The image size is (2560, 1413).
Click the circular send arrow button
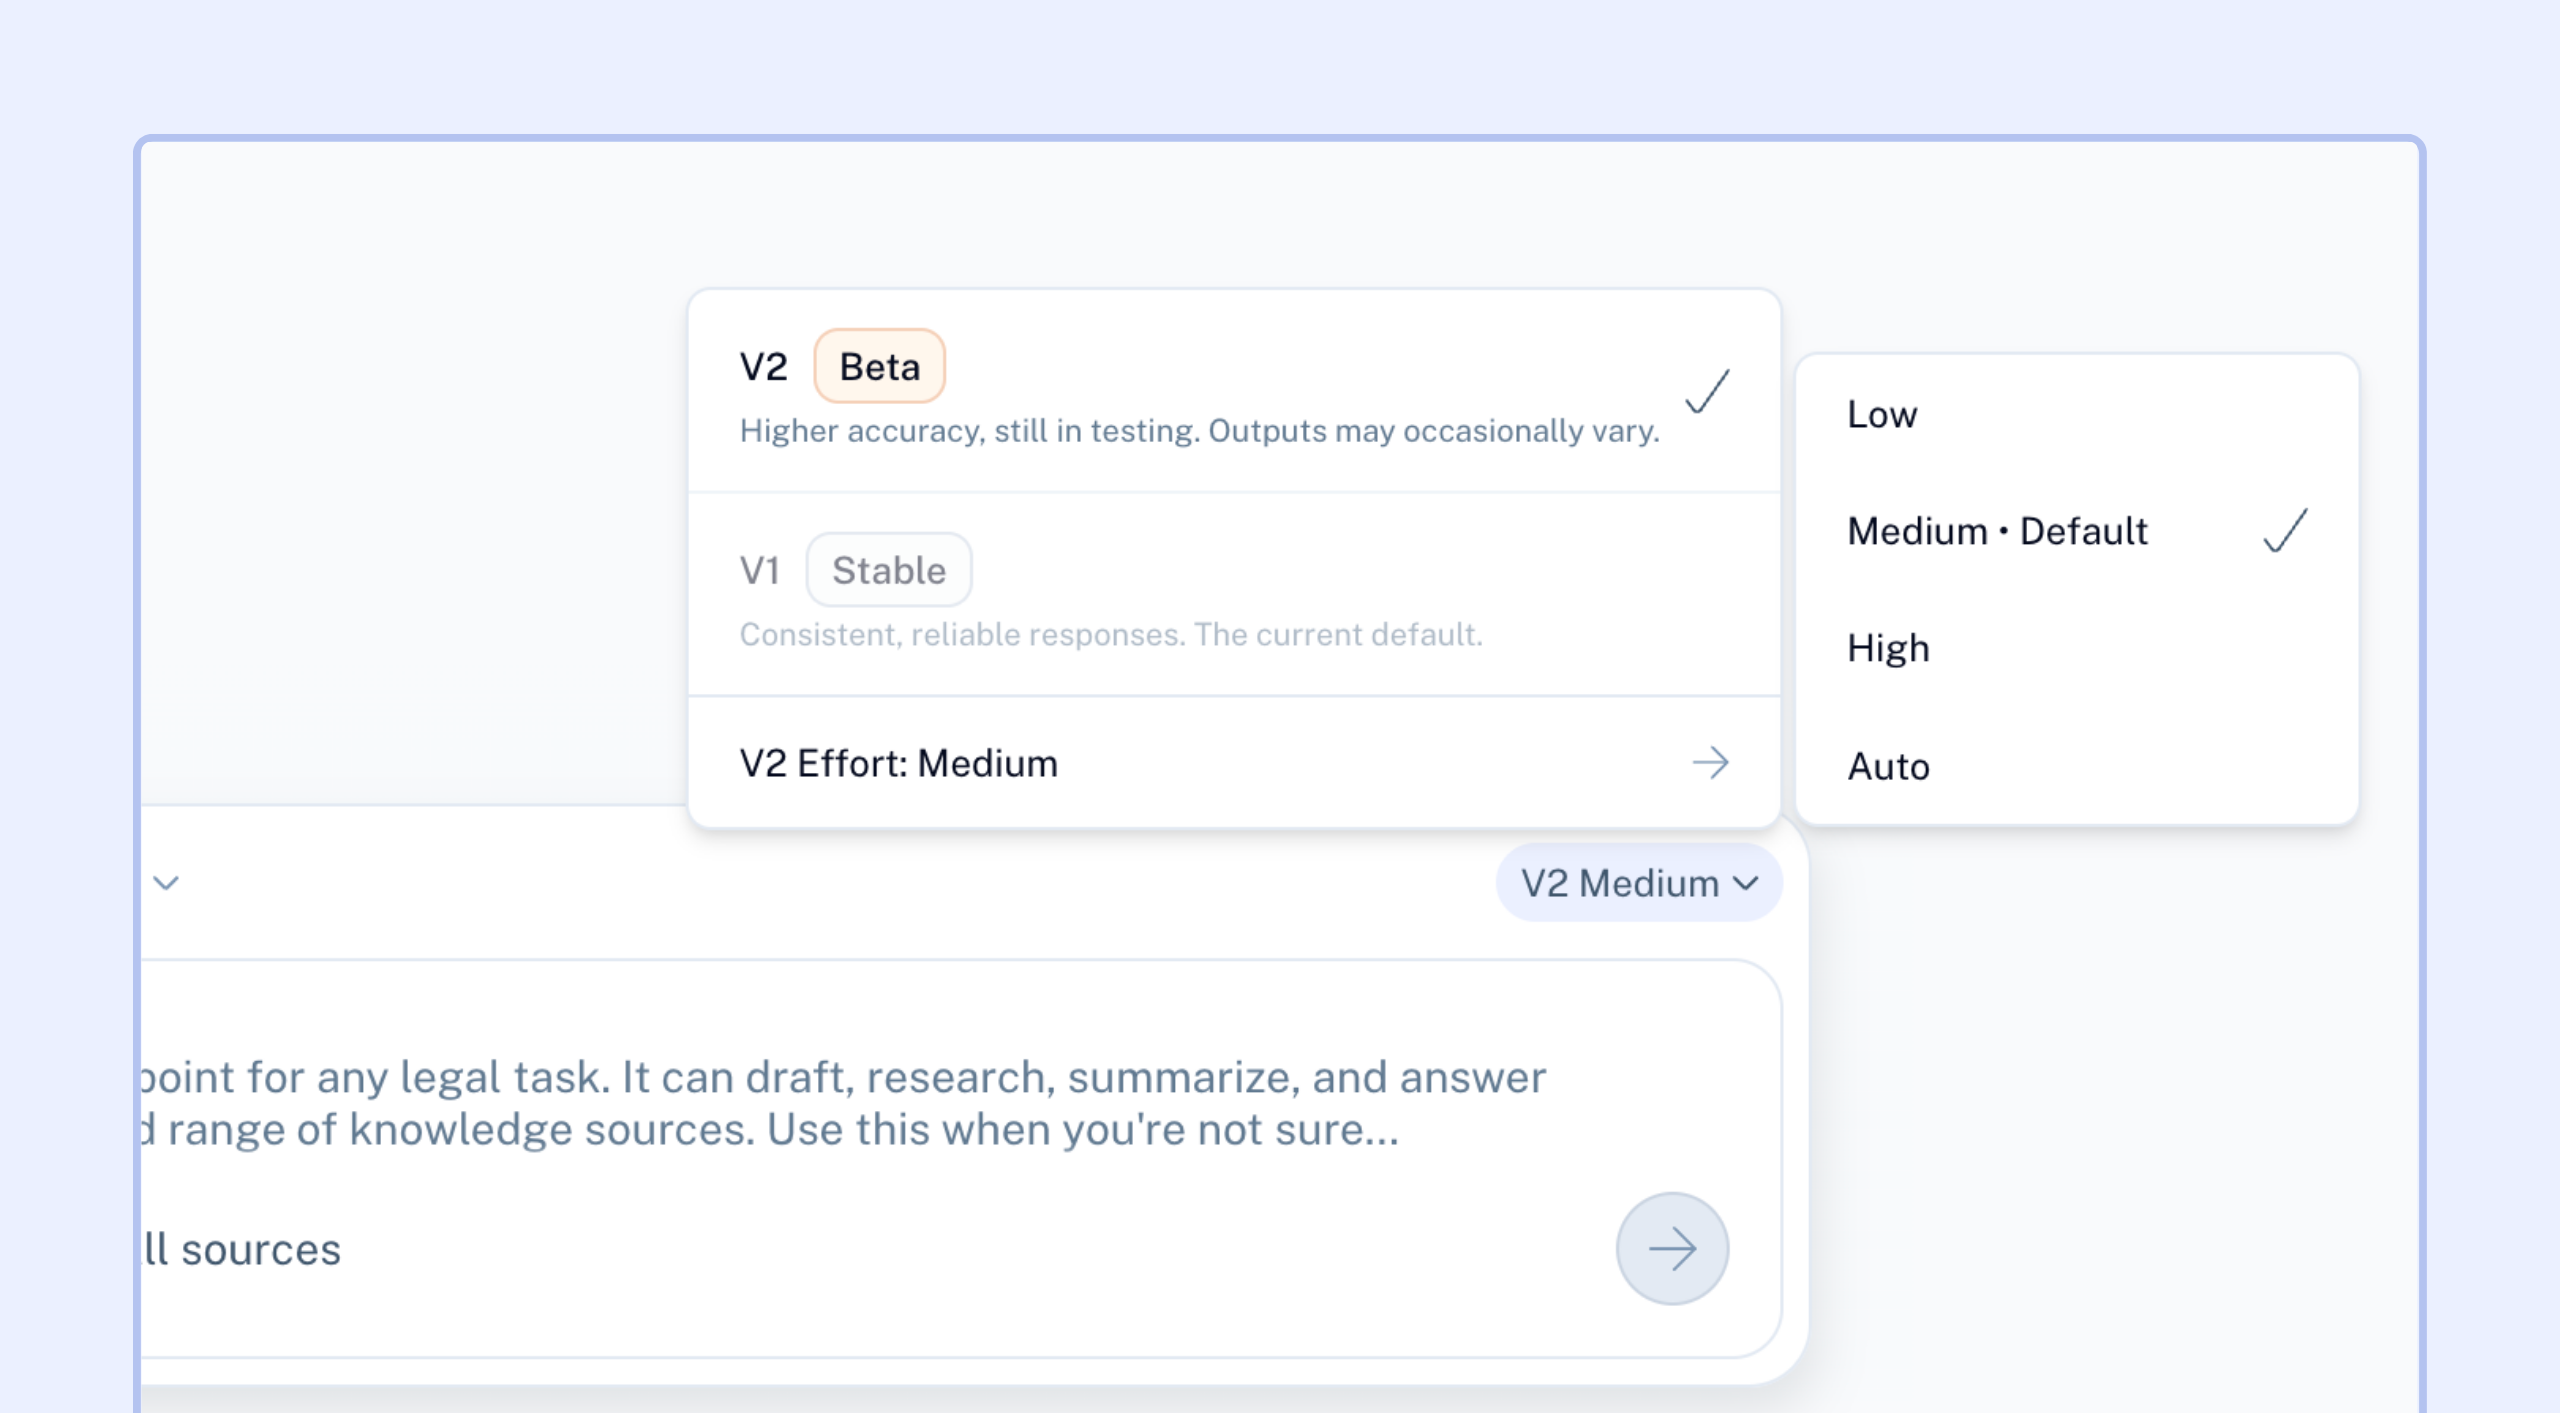coord(1672,1248)
